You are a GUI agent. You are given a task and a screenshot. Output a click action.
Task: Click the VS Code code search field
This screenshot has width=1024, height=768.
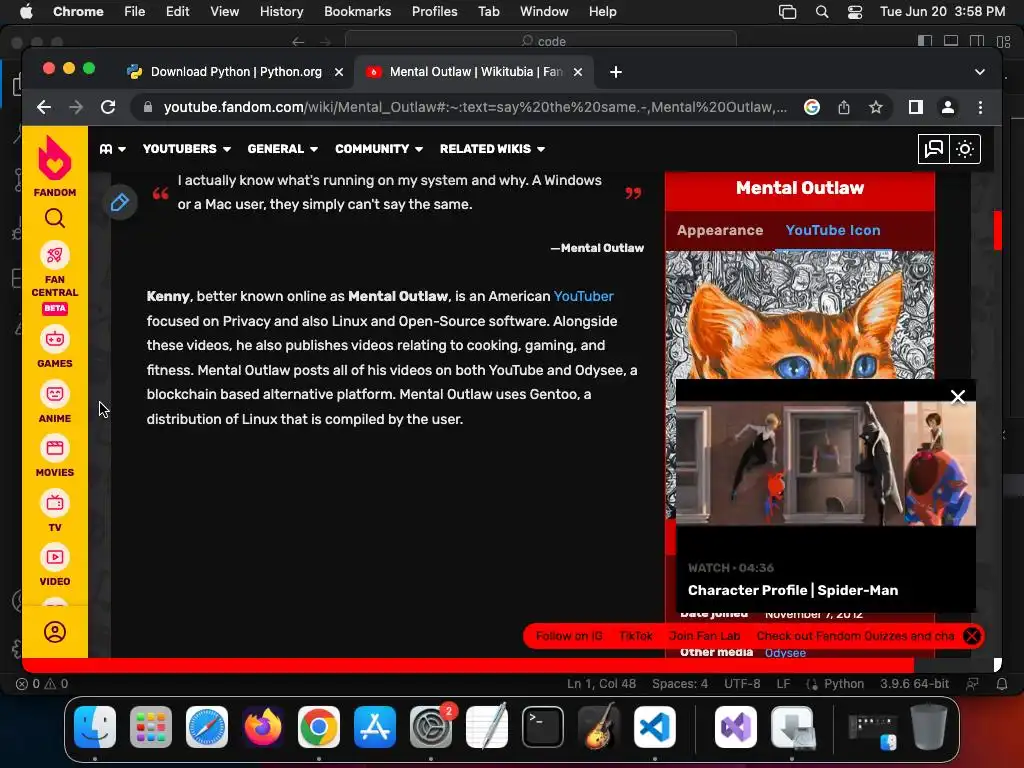(541, 41)
